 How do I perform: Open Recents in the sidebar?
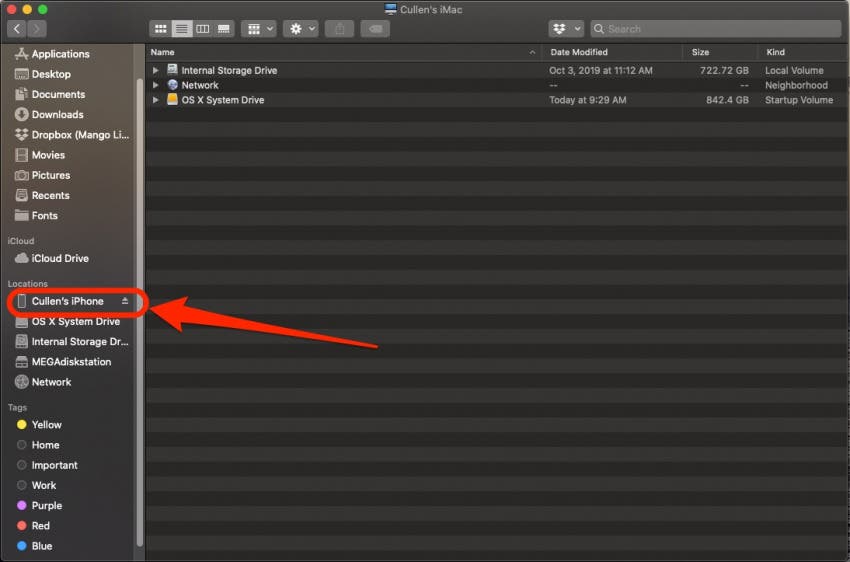pyautogui.click(x=50, y=195)
